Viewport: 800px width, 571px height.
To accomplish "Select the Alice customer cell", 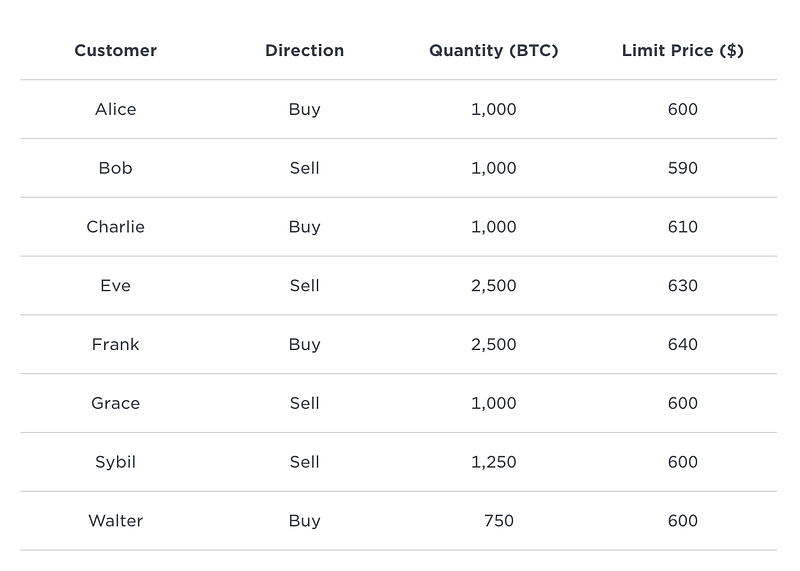I will pyautogui.click(x=115, y=109).
